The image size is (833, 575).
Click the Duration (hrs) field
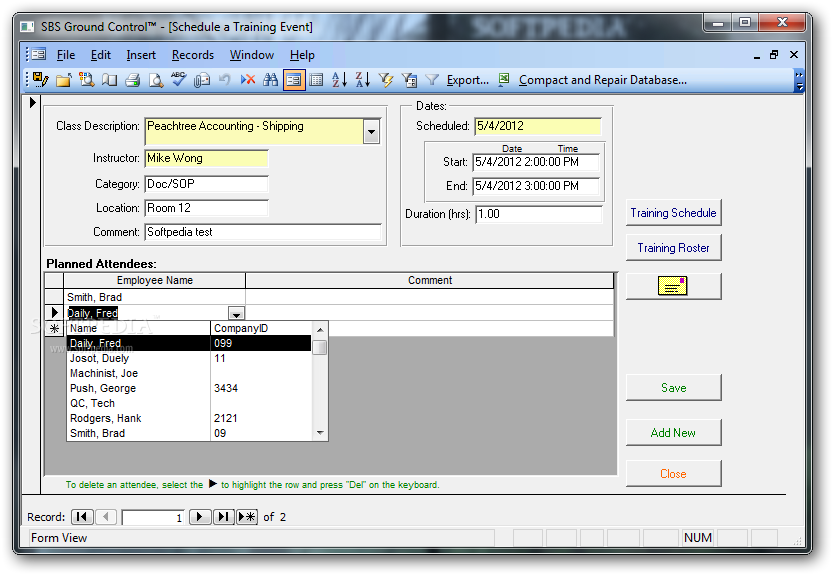click(x=539, y=214)
